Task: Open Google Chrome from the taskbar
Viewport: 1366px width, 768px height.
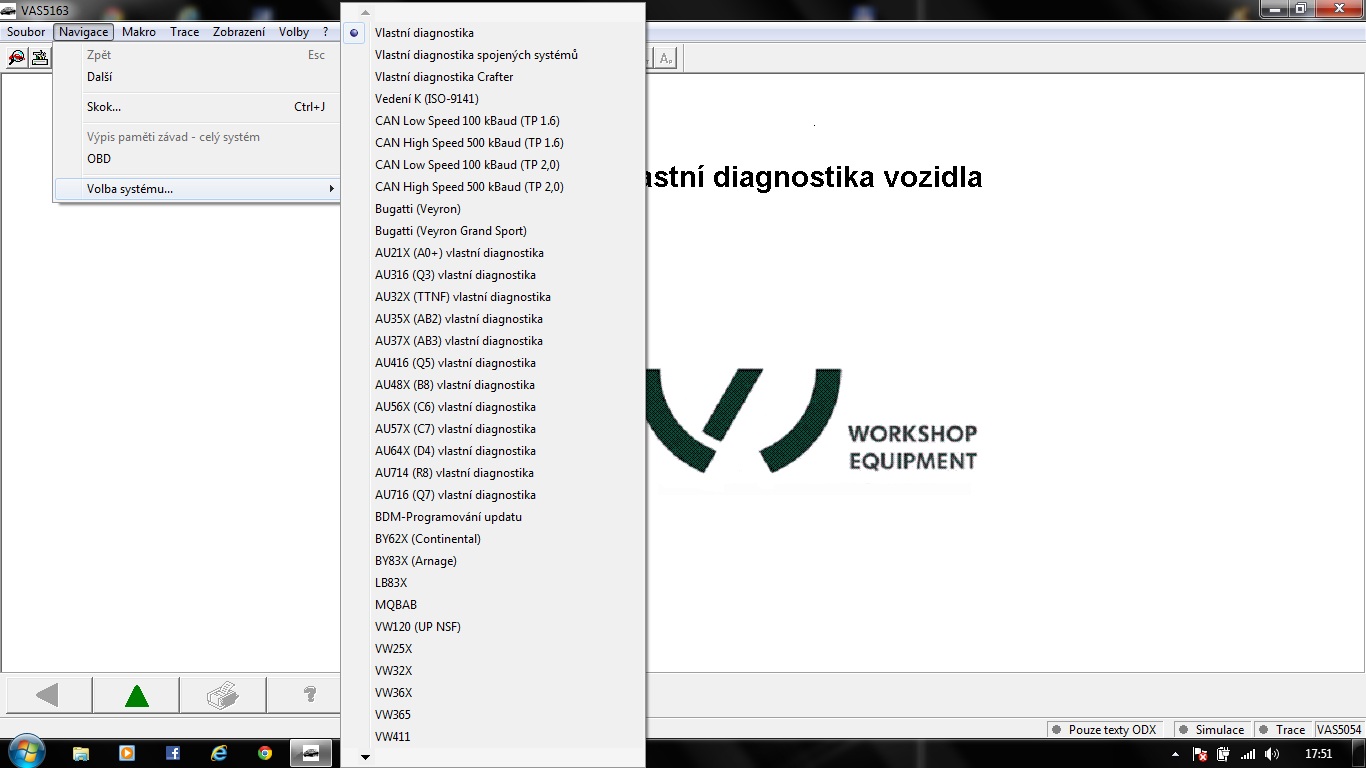Action: 265,753
